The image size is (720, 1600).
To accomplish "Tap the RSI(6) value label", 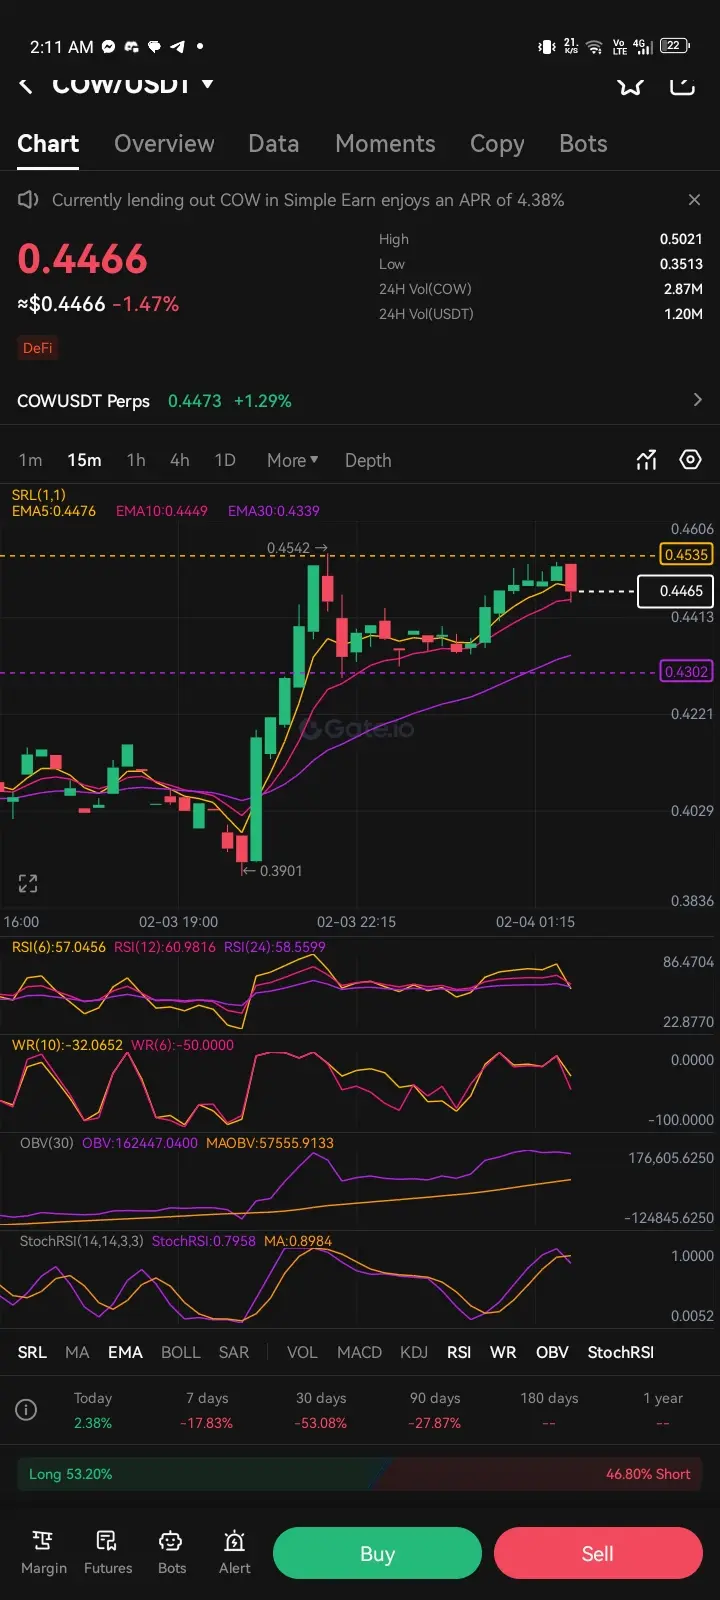I will pos(59,947).
